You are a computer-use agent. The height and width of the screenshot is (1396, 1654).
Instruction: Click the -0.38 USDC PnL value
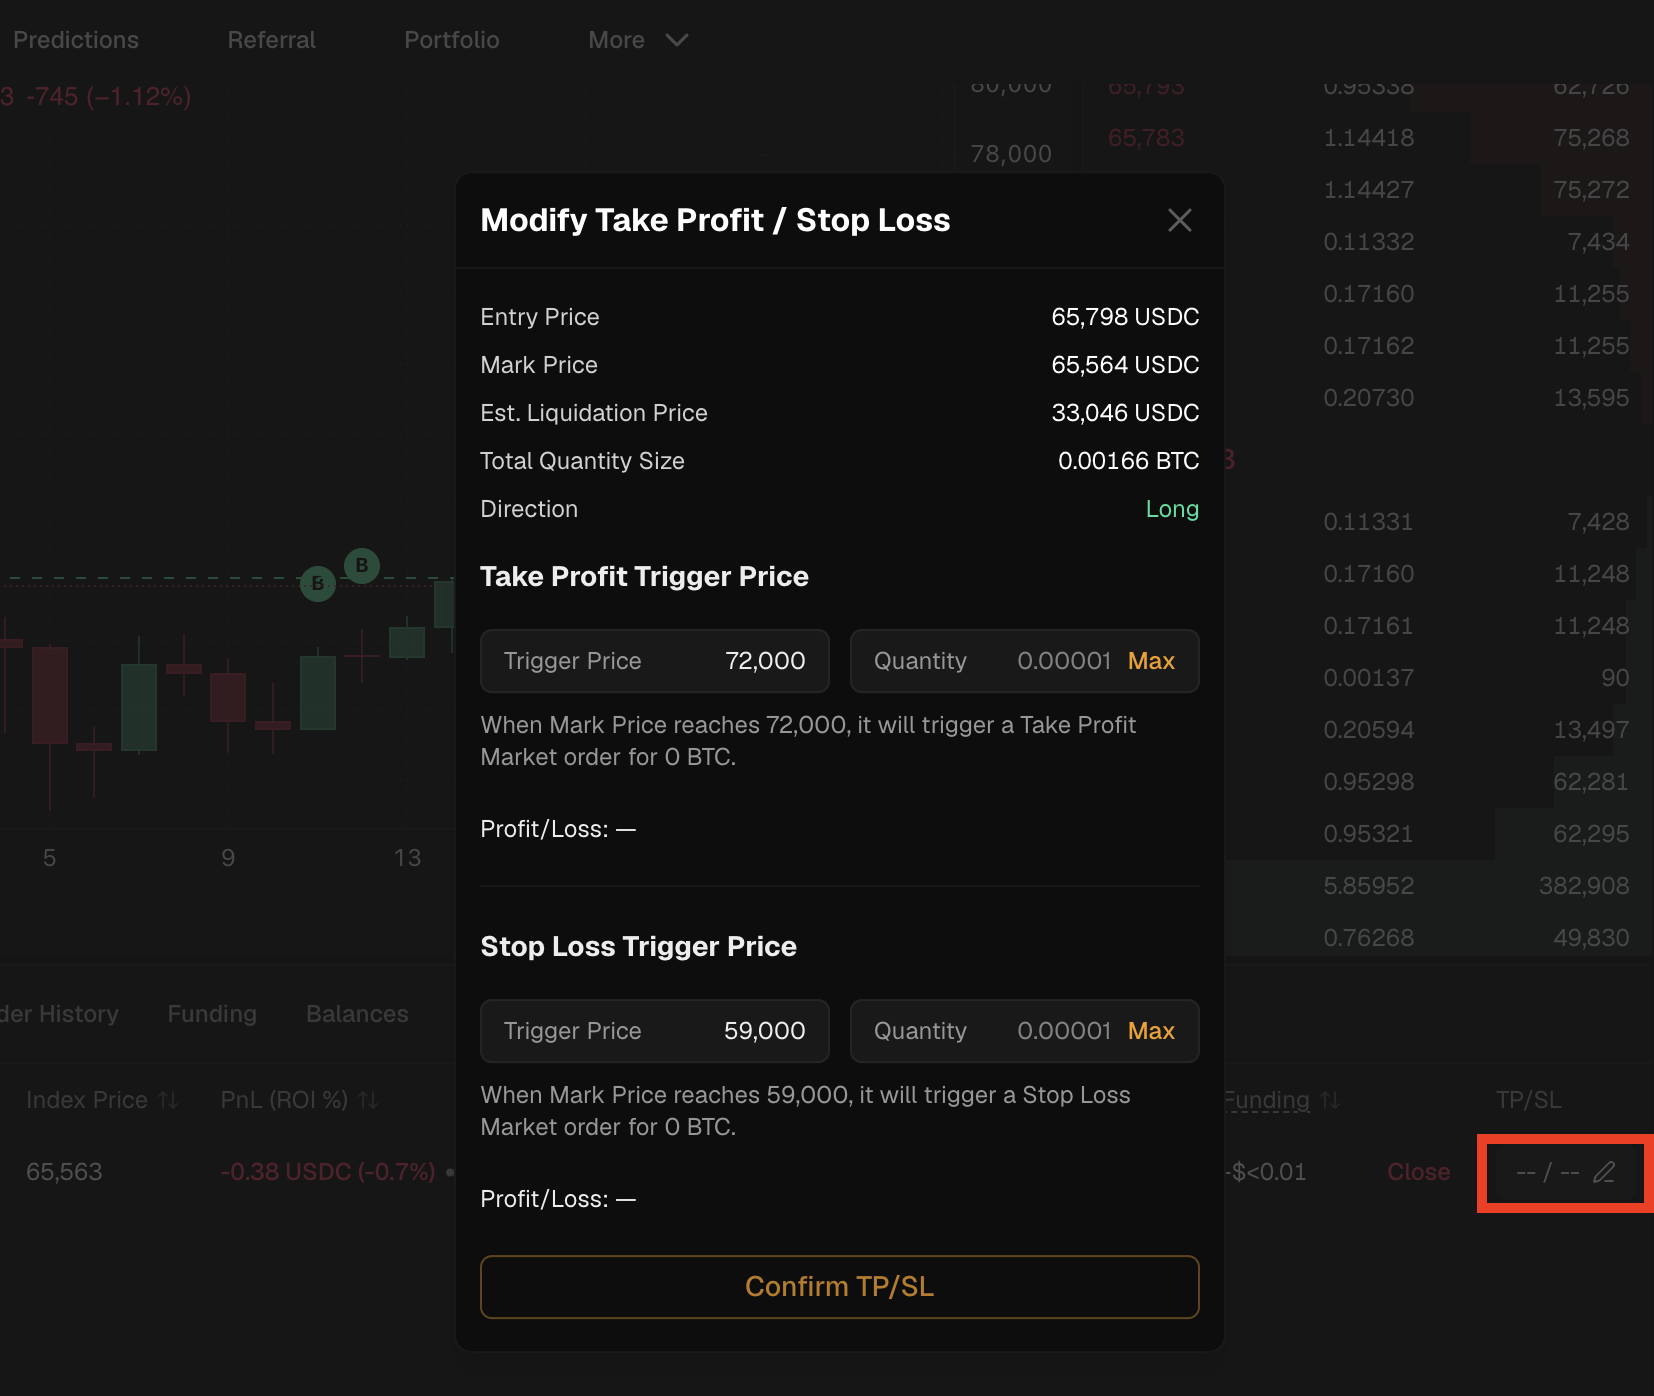pos(328,1172)
